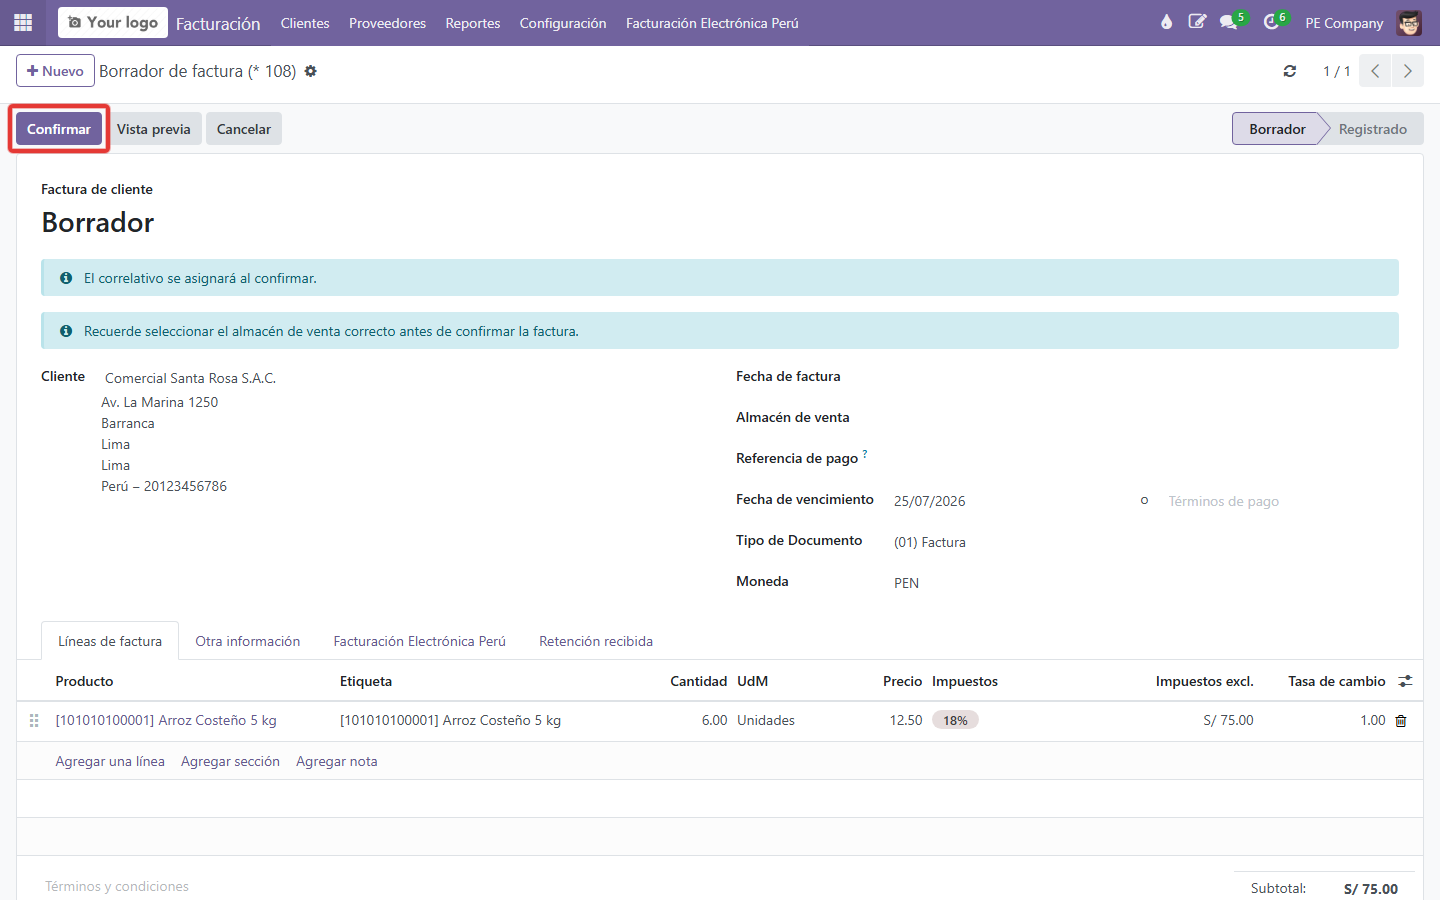This screenshot has height=900, width=1440.
Task: Open the apps grid menu icon
Action: [x=23, y=22]
